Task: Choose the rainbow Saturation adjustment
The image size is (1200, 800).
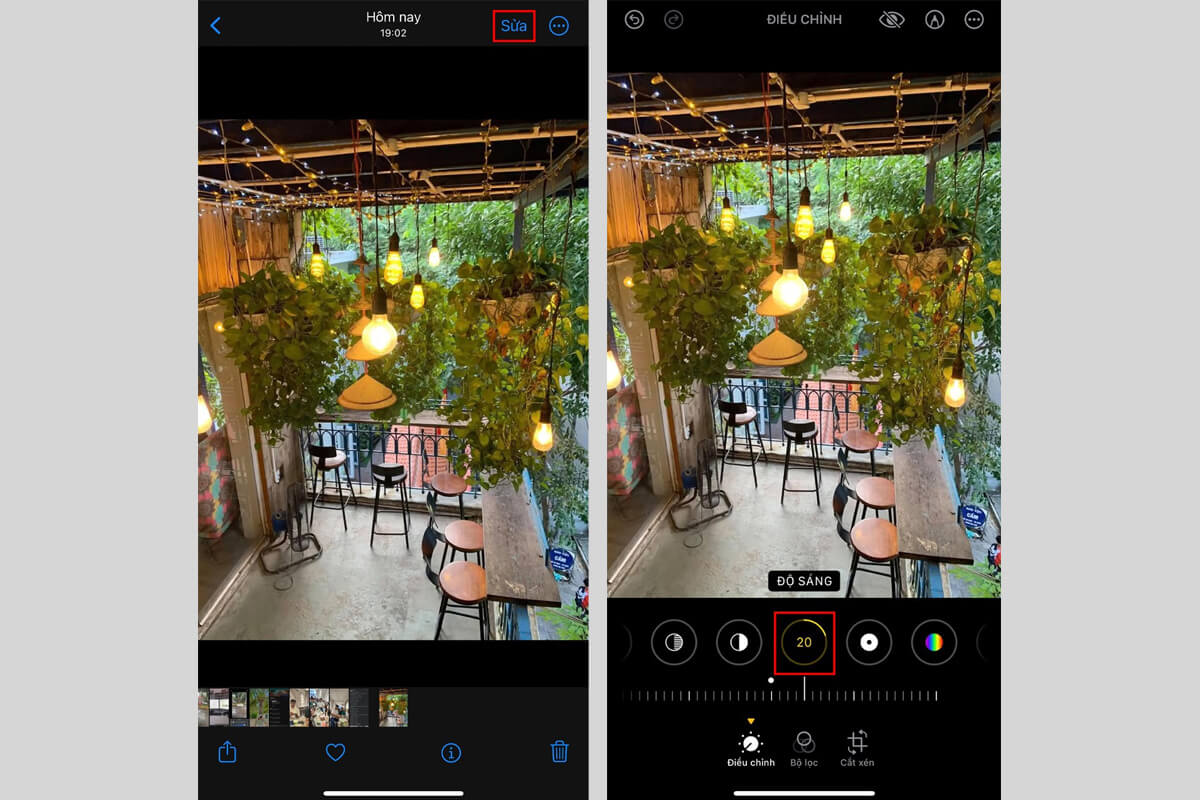Action: coord(934,643)
